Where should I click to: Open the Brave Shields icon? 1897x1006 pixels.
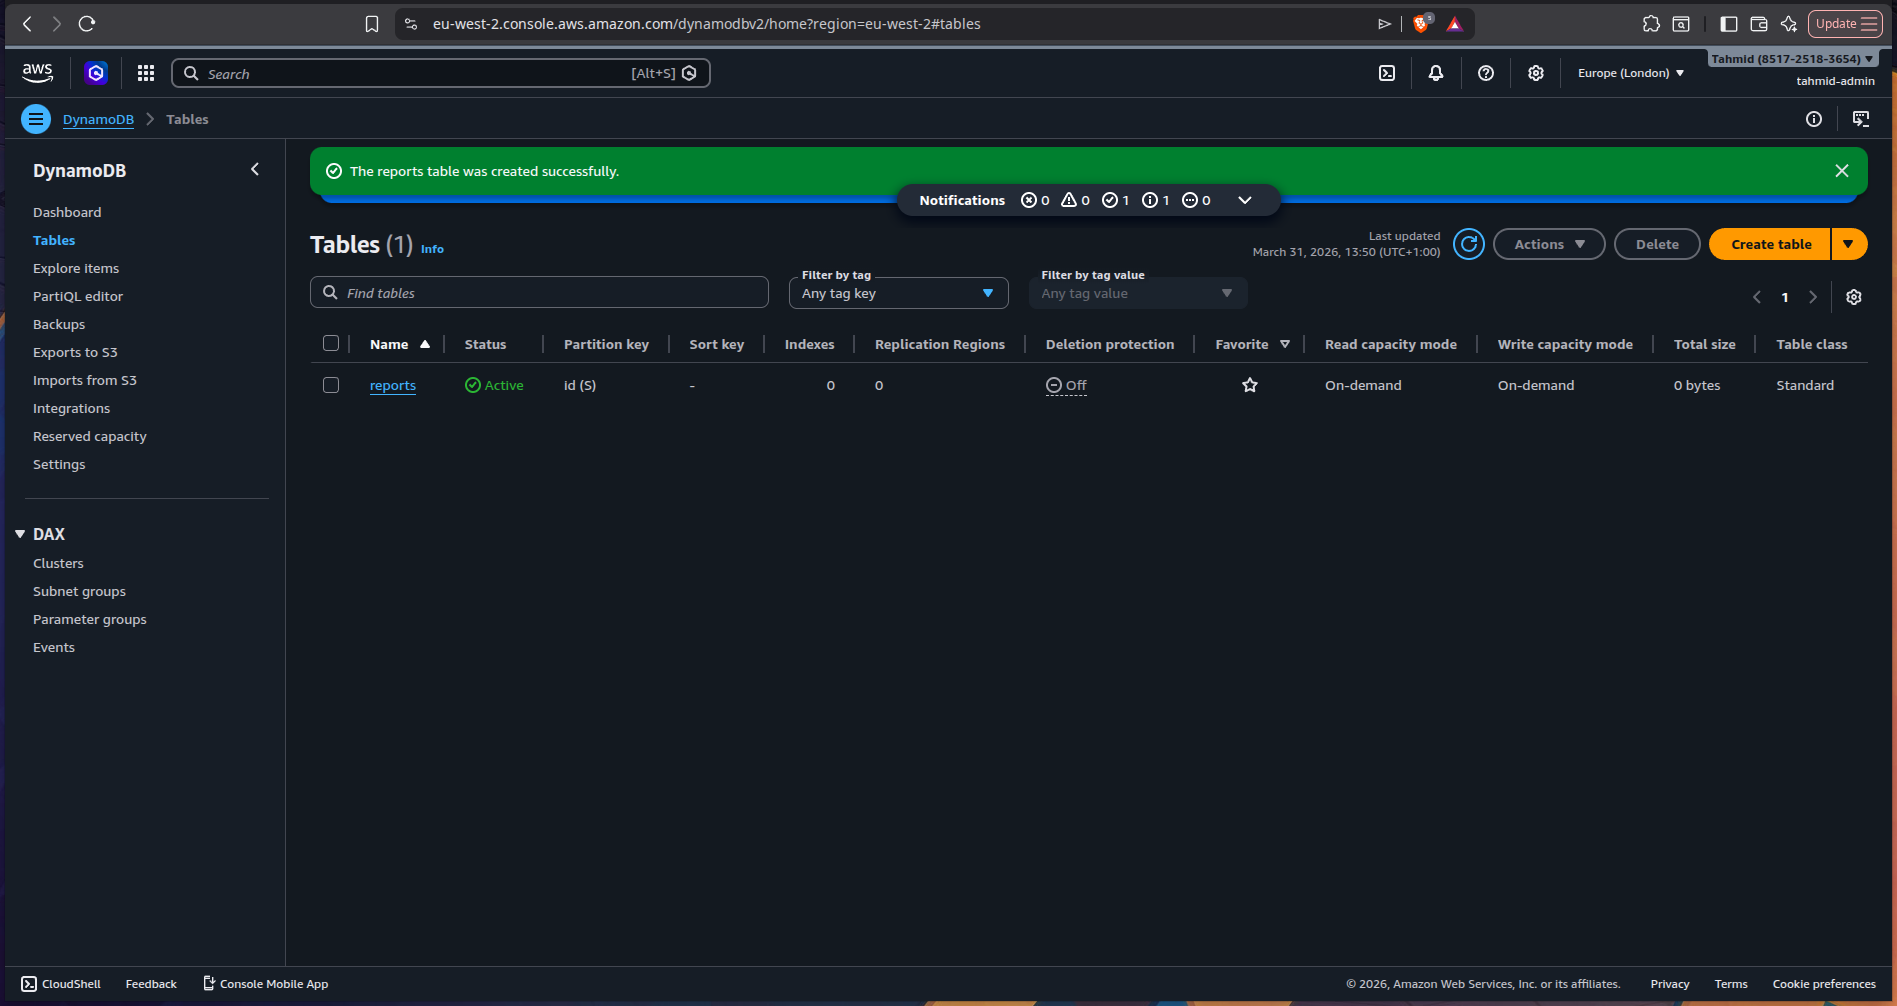click(1422, 23)
